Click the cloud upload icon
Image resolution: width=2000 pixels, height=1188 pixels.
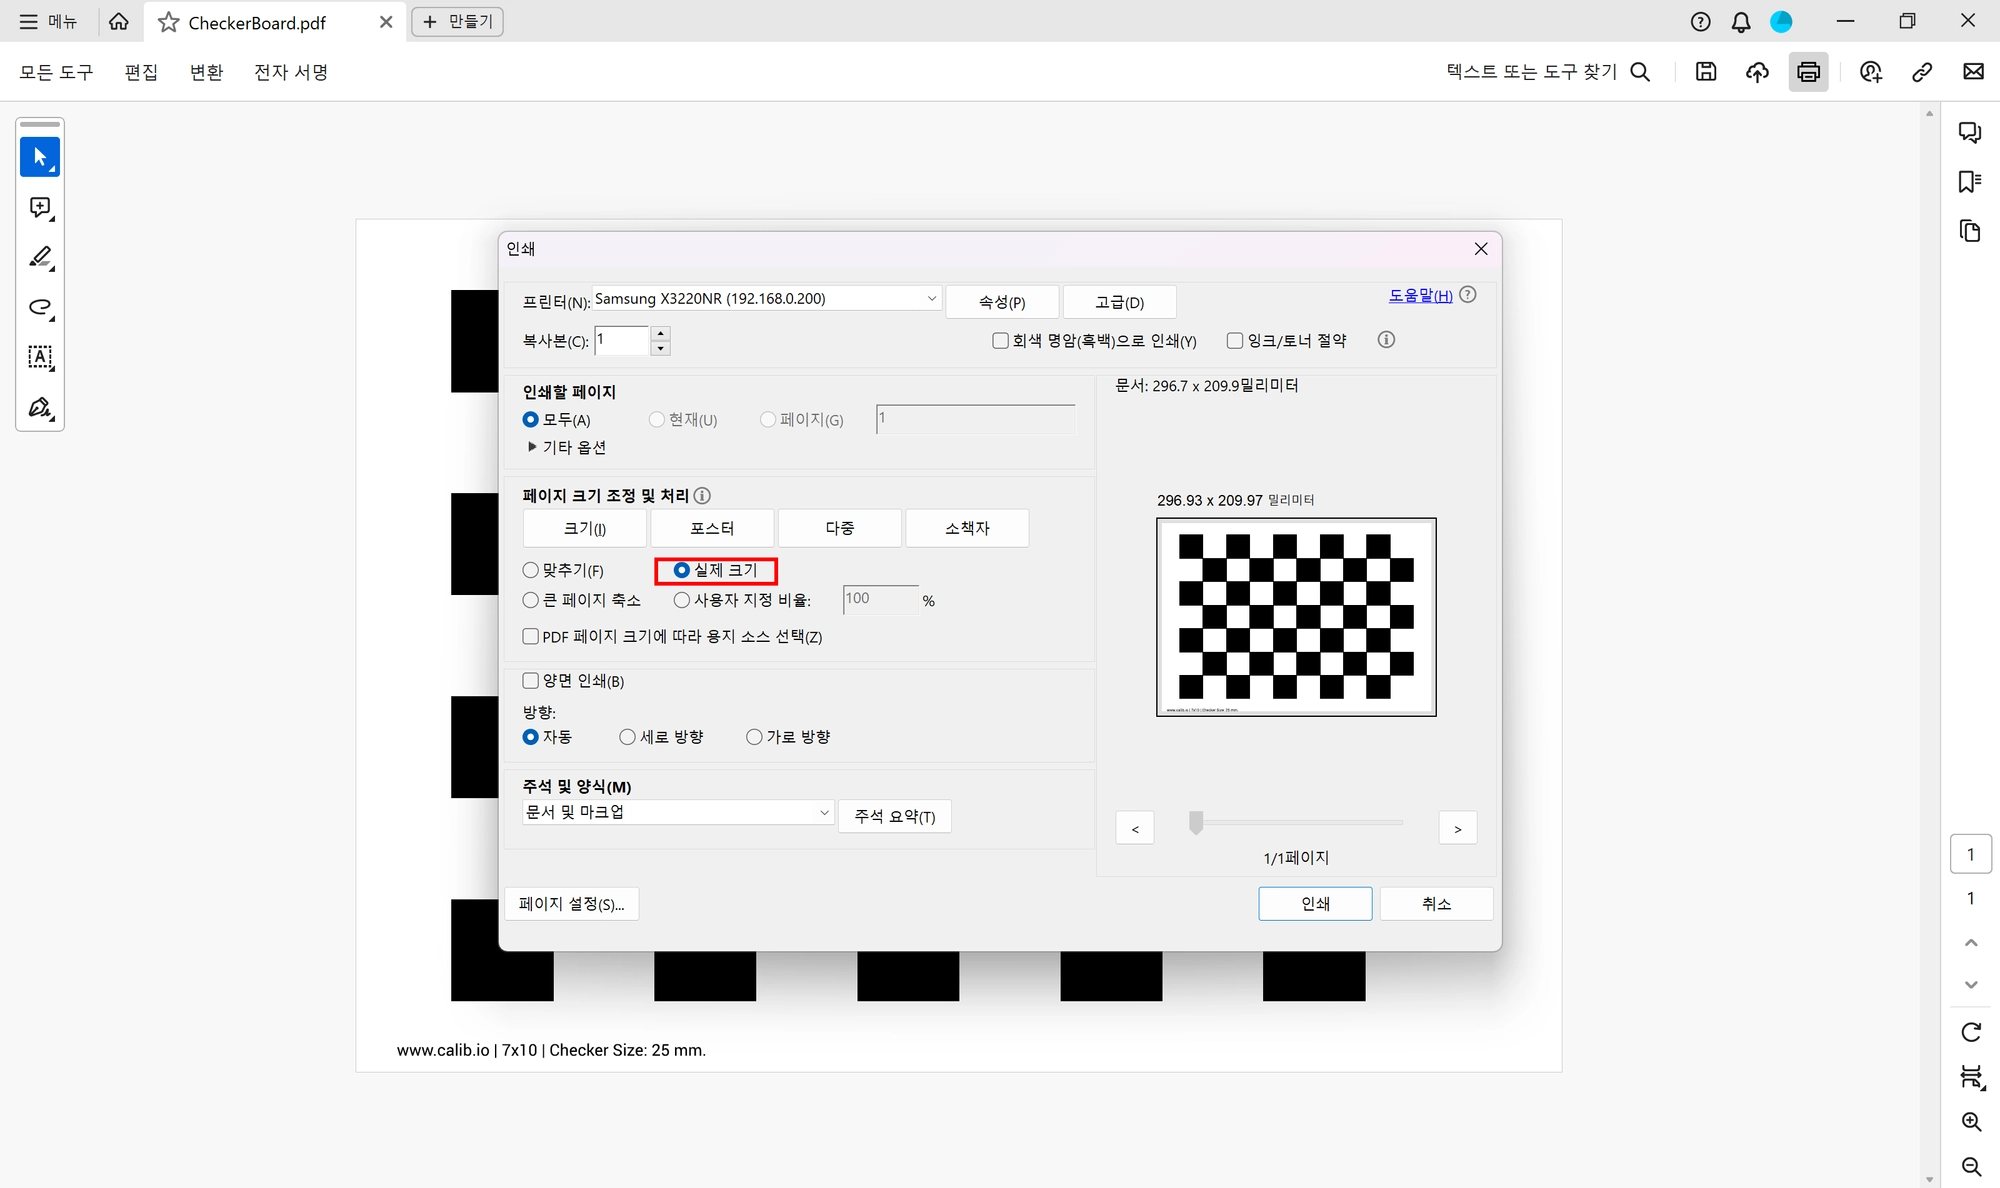point(1757,72)
